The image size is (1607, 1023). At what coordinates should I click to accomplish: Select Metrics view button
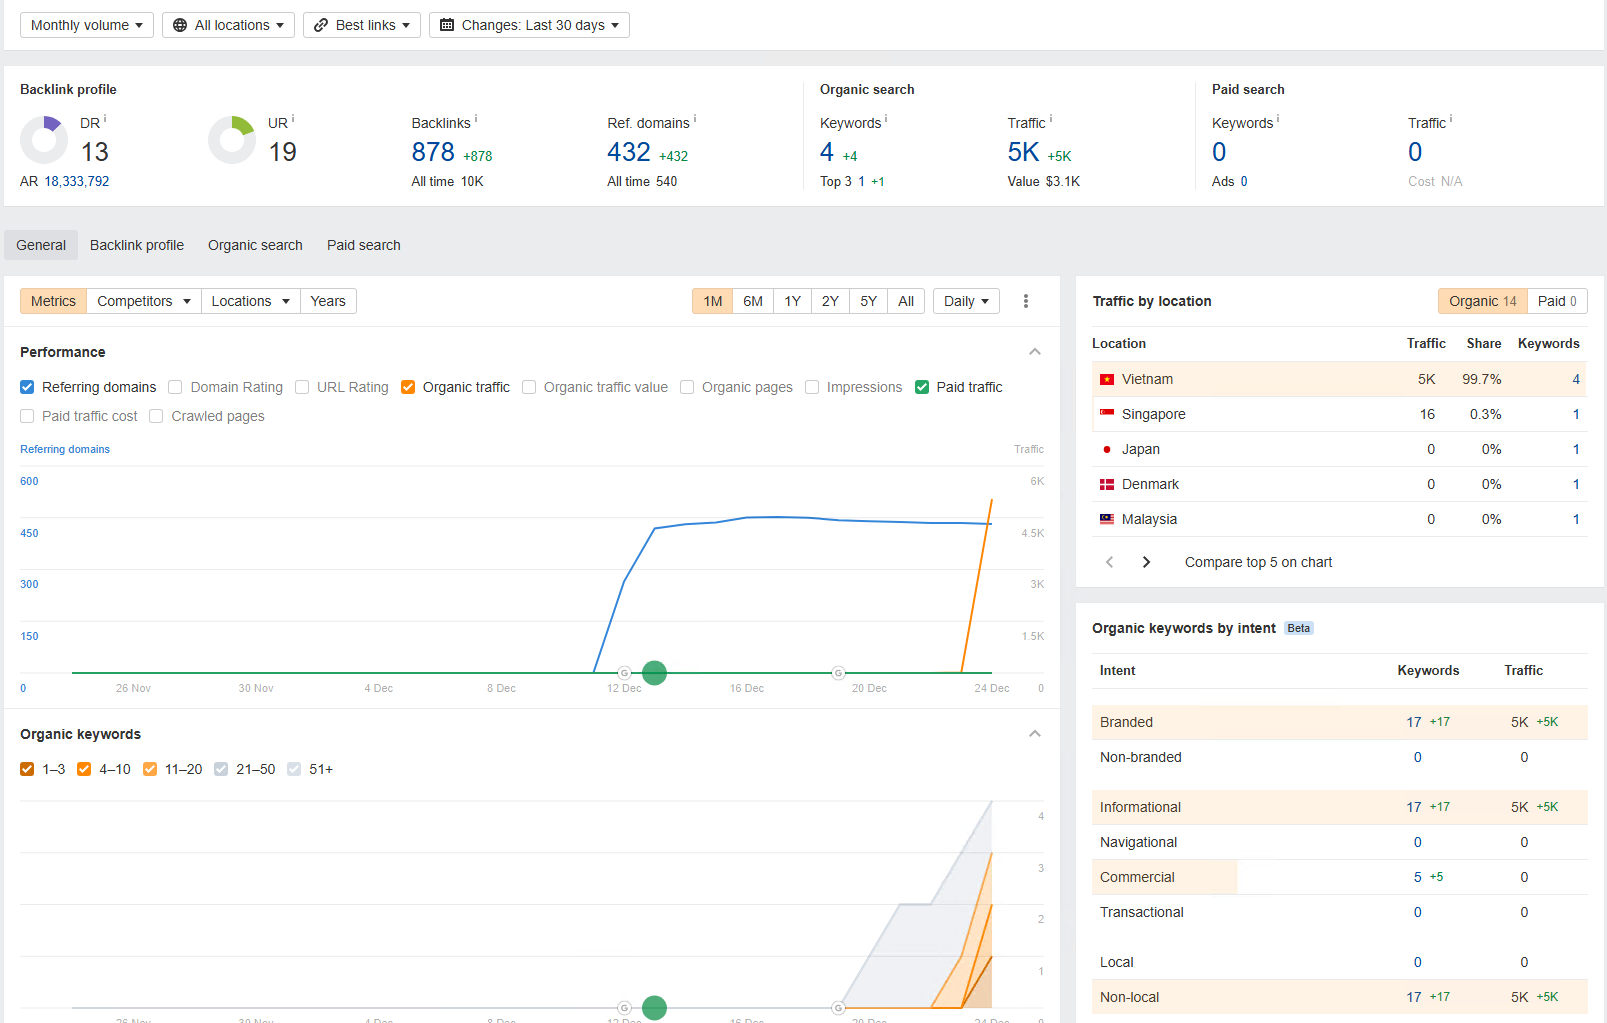[53, 301]
